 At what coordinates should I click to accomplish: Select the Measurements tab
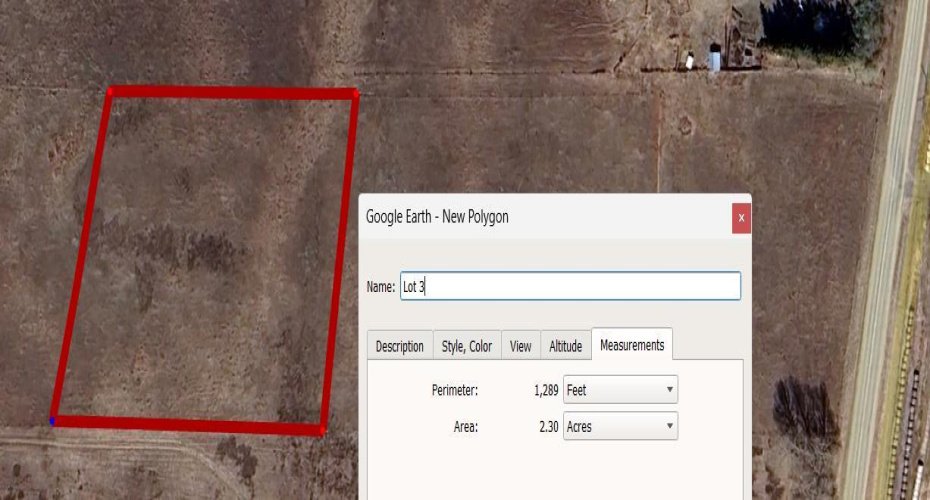click(632, 345)
